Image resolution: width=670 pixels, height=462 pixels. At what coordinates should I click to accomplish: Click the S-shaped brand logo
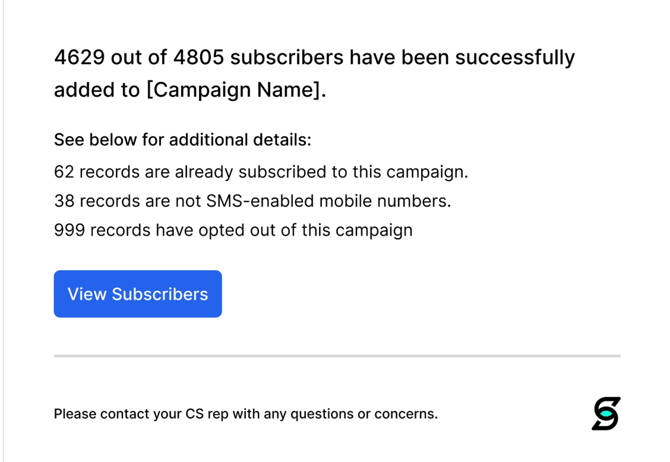pyautogui.click(x=605, y=413)
